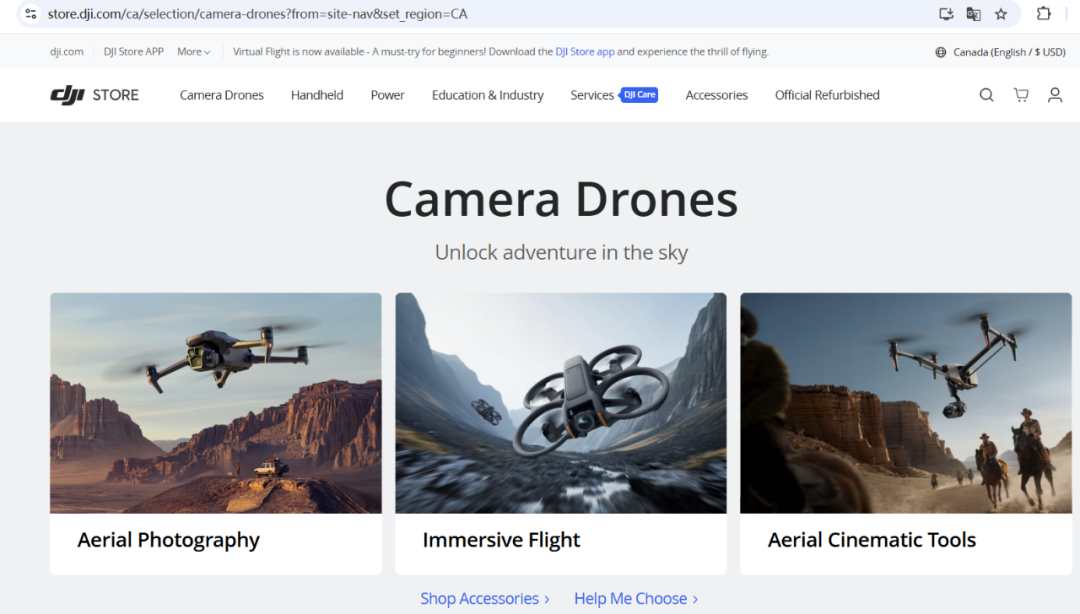This screenshot has height=614, width=1080.
Task: Open the Camera Drones menu
Action: click(222, 95)
